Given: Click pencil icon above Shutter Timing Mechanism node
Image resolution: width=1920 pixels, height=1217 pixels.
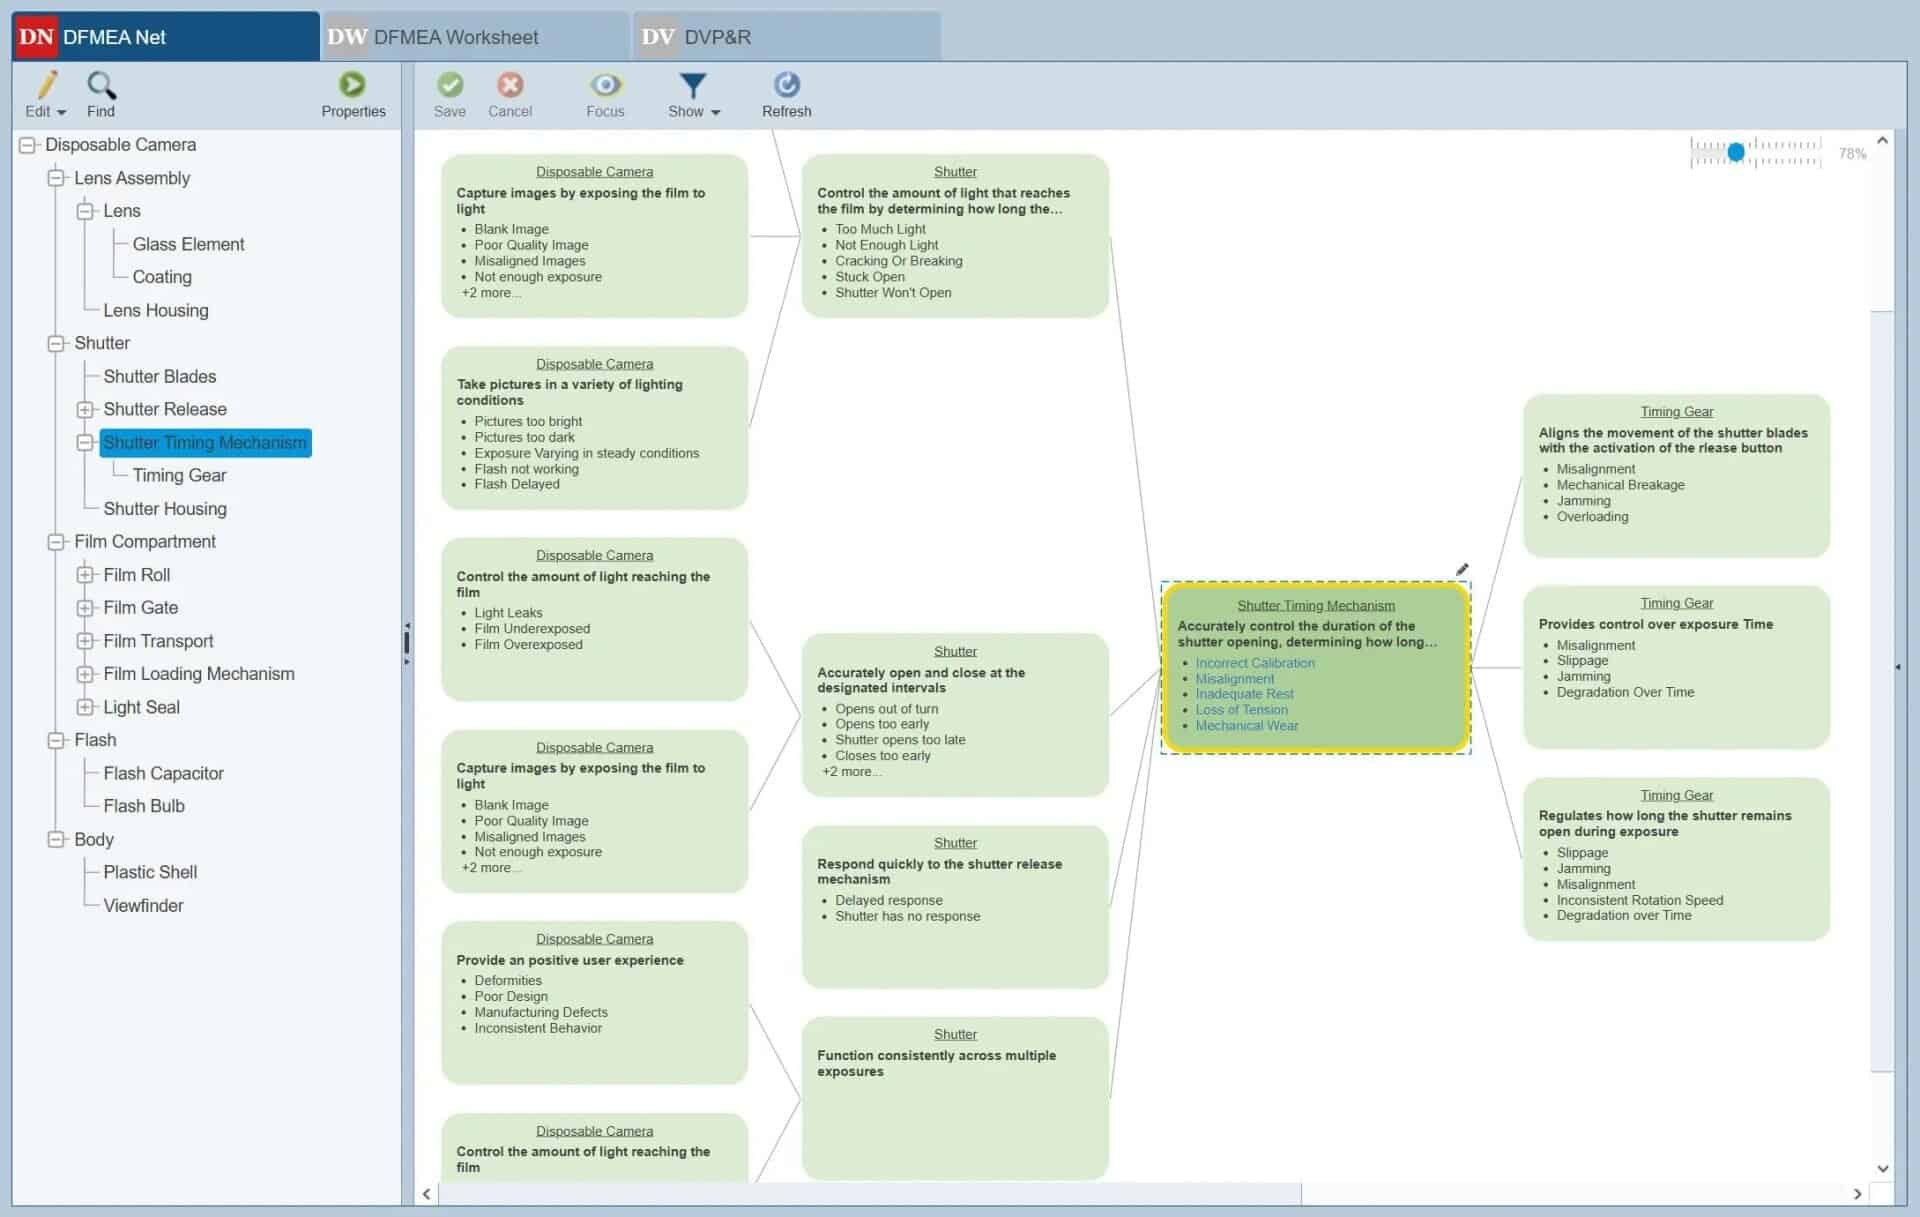Looking at the screenshot, I should [x=1462, y=570].
